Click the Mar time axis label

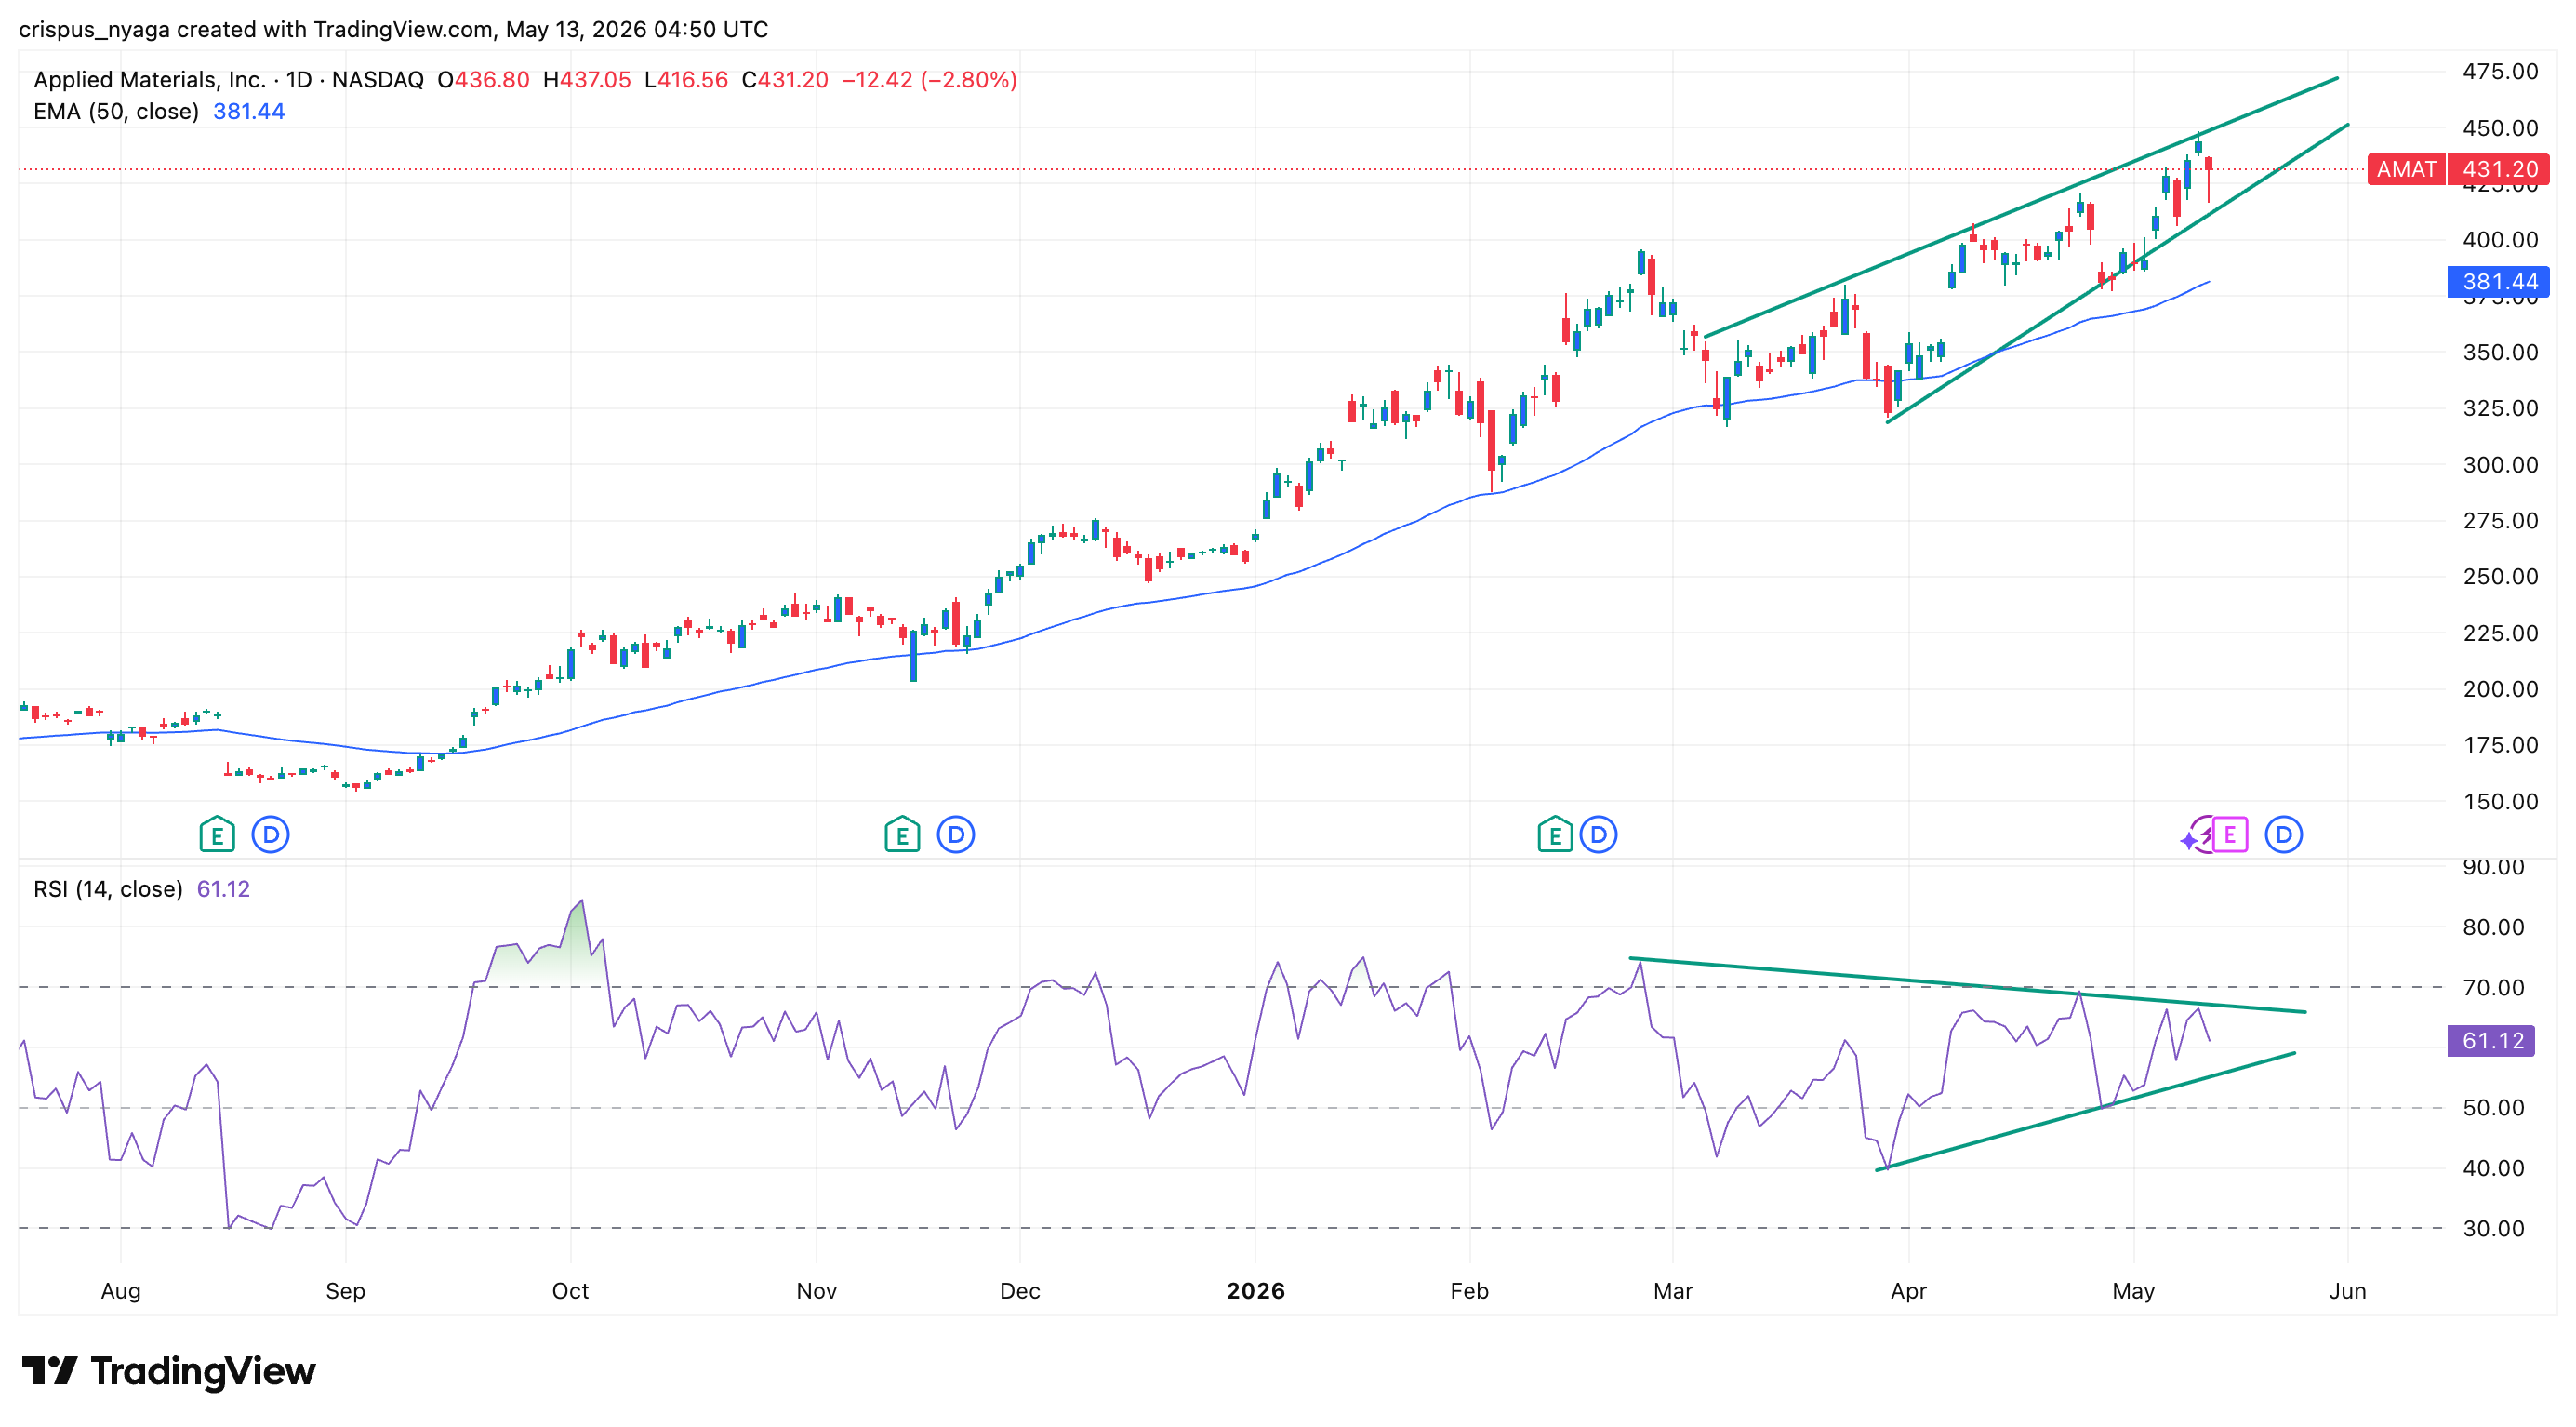pyautogui.click(x=1673, y=1291)
